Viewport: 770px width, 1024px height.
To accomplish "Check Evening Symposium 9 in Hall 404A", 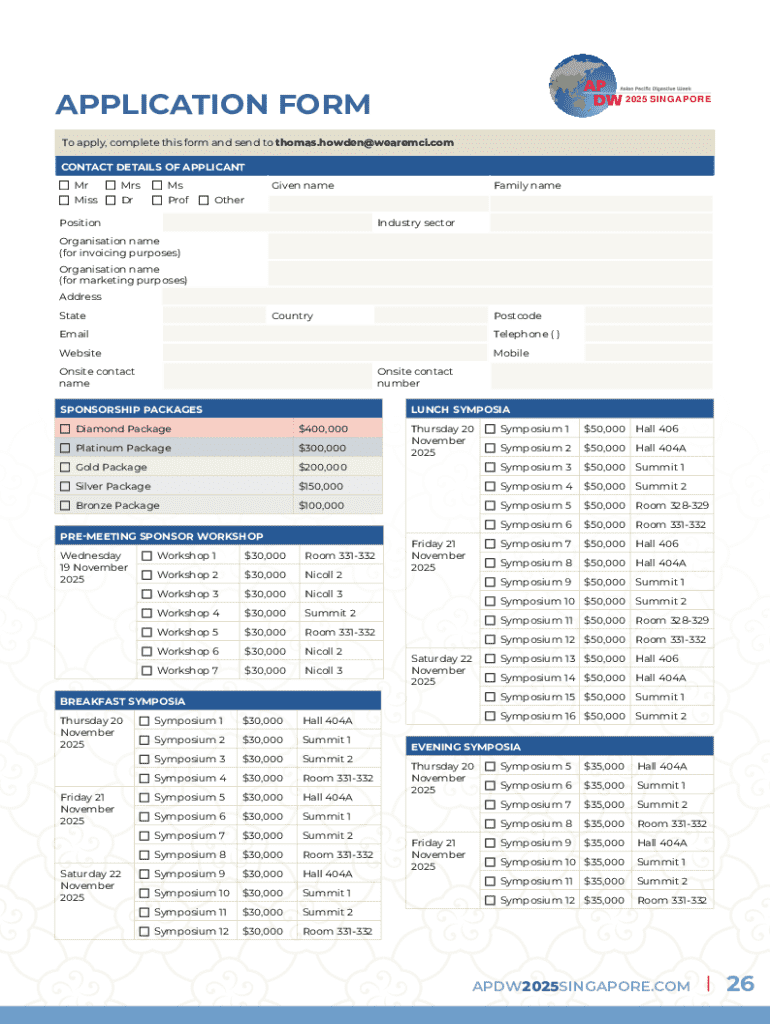I will [x=490, y=843].
